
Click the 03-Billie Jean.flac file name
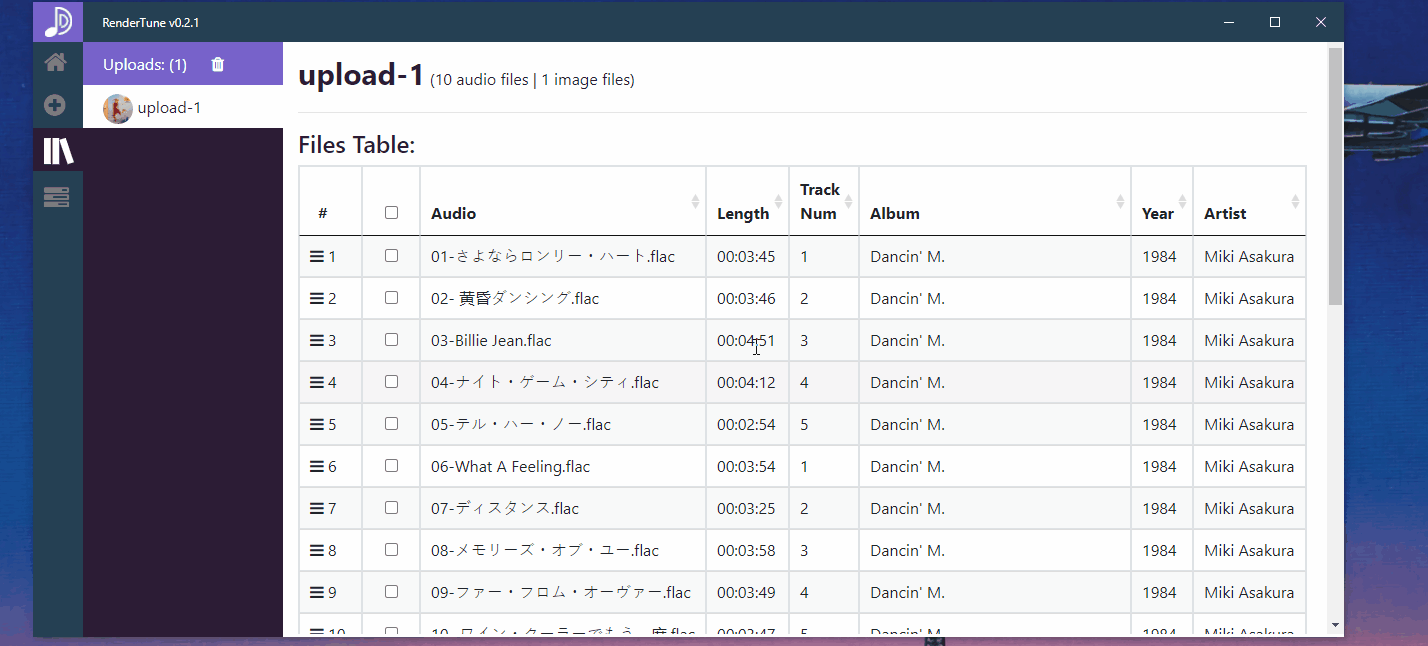[491, 340]
